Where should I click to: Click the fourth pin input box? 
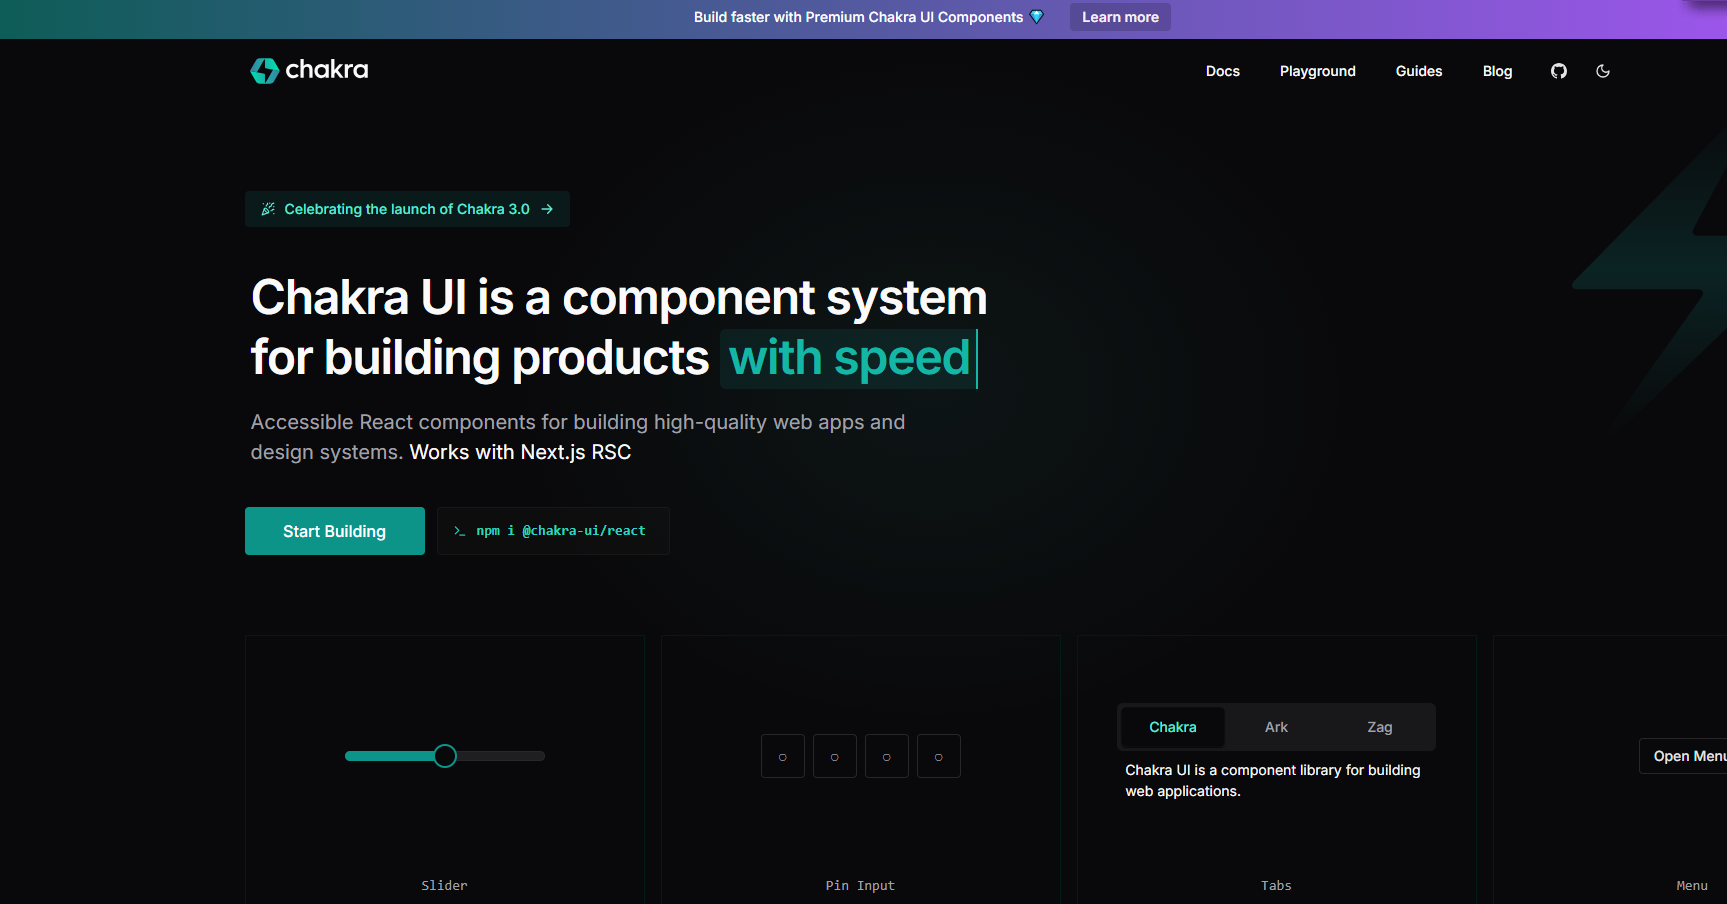(939, 756)
